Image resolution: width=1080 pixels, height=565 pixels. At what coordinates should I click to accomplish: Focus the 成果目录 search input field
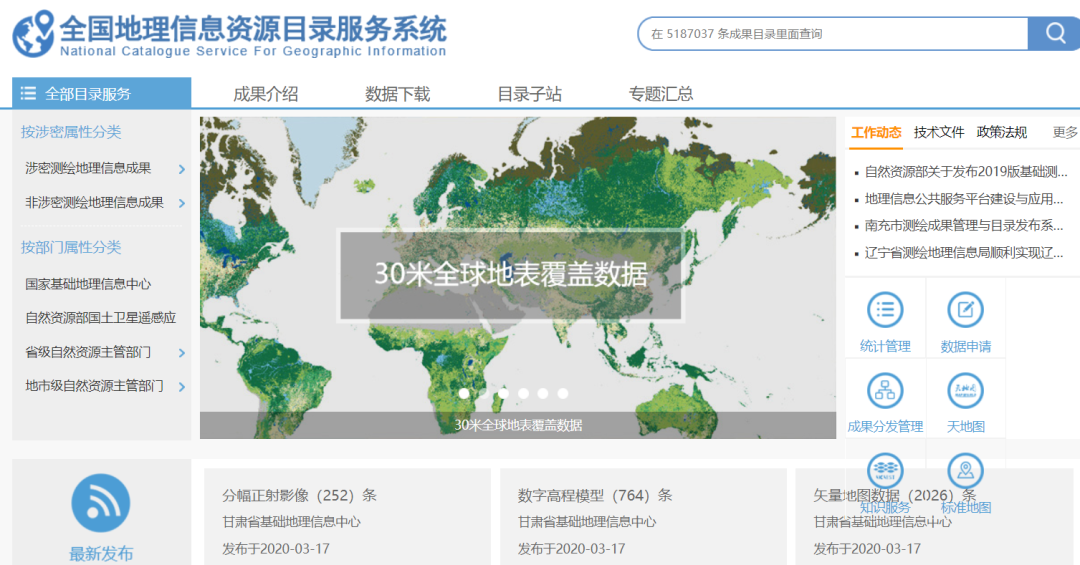pyautogui.click(x=833, y=34)
